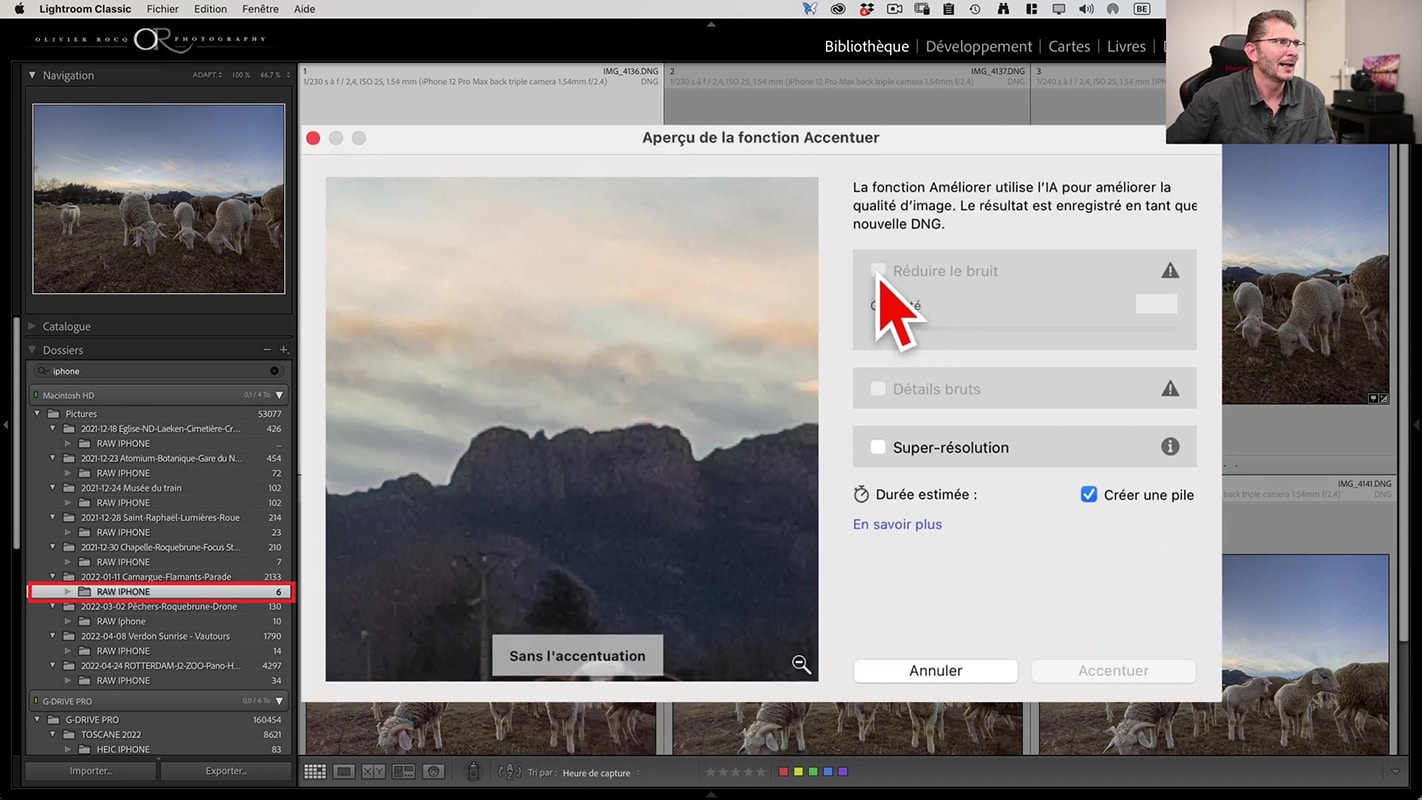The image size is (1422, 800).
Task: Open Compare view XY icon
Action: 373,772
